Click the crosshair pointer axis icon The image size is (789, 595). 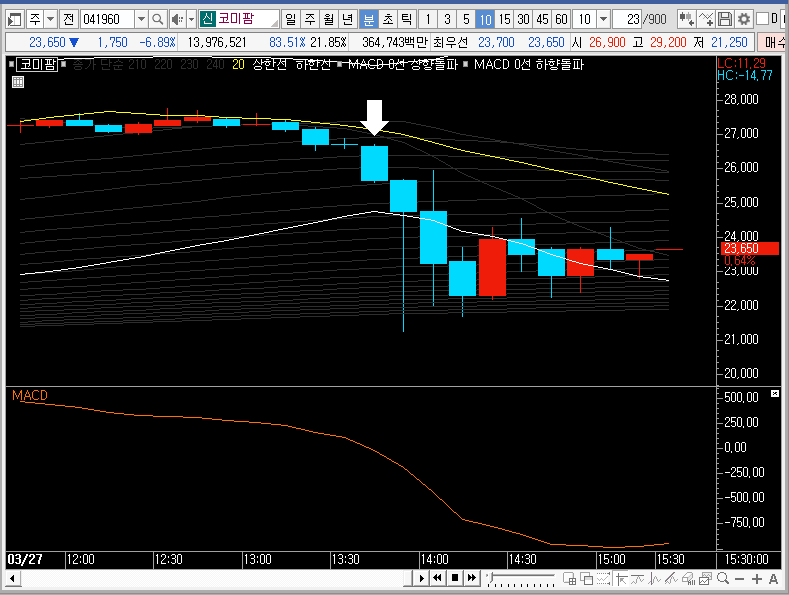tap(620, 579)
